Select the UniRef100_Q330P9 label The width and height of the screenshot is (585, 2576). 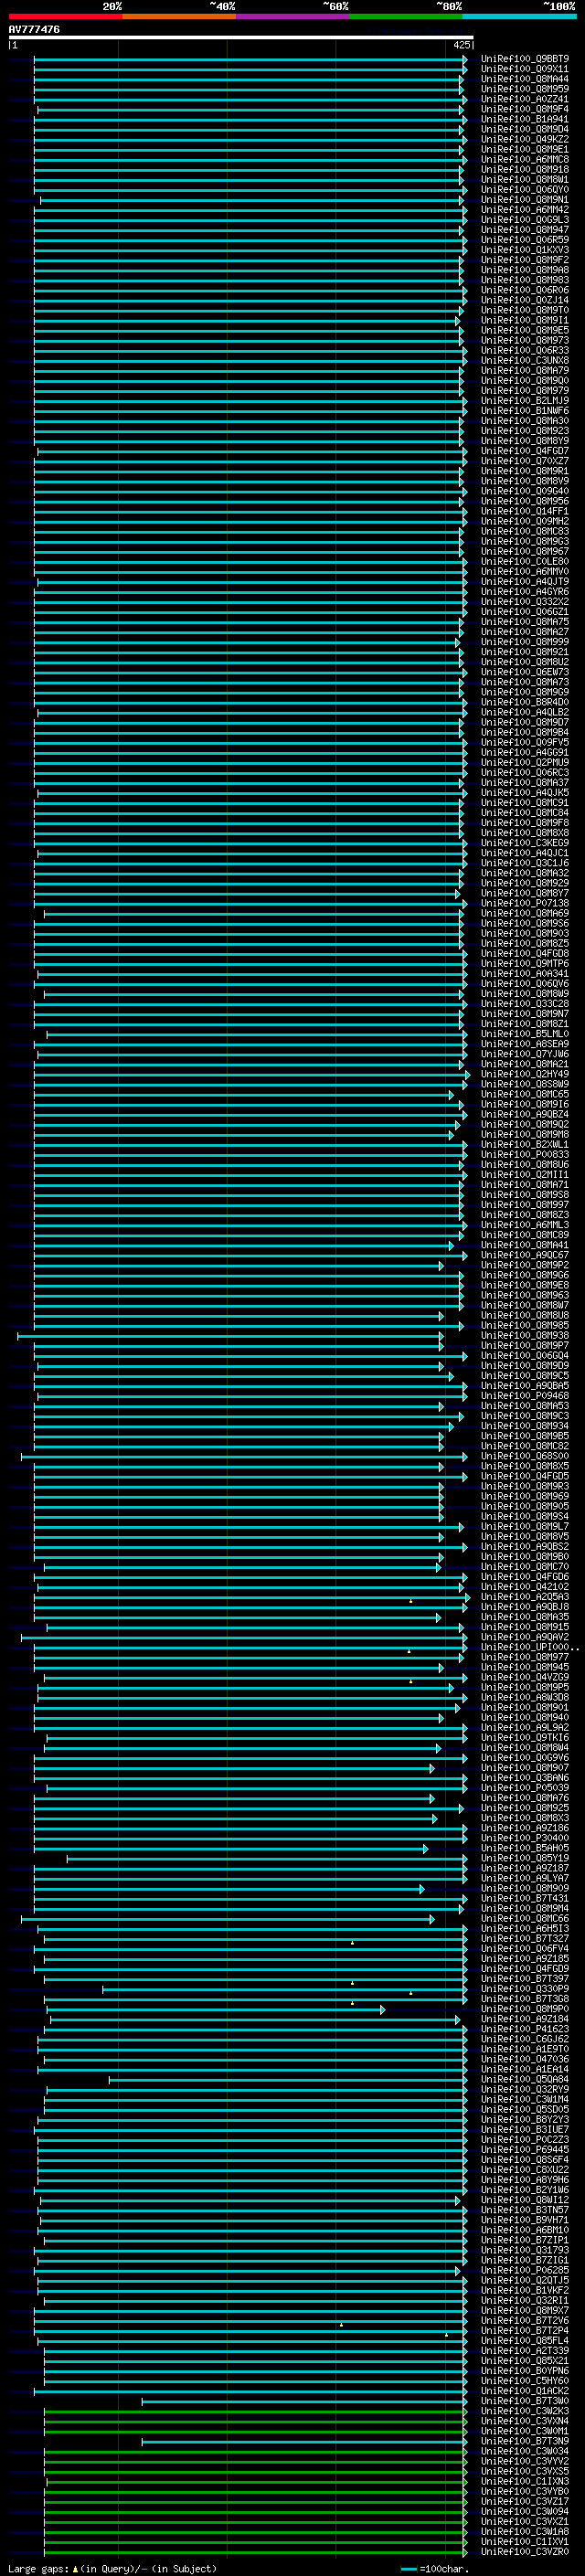[x=525, y=1988]
